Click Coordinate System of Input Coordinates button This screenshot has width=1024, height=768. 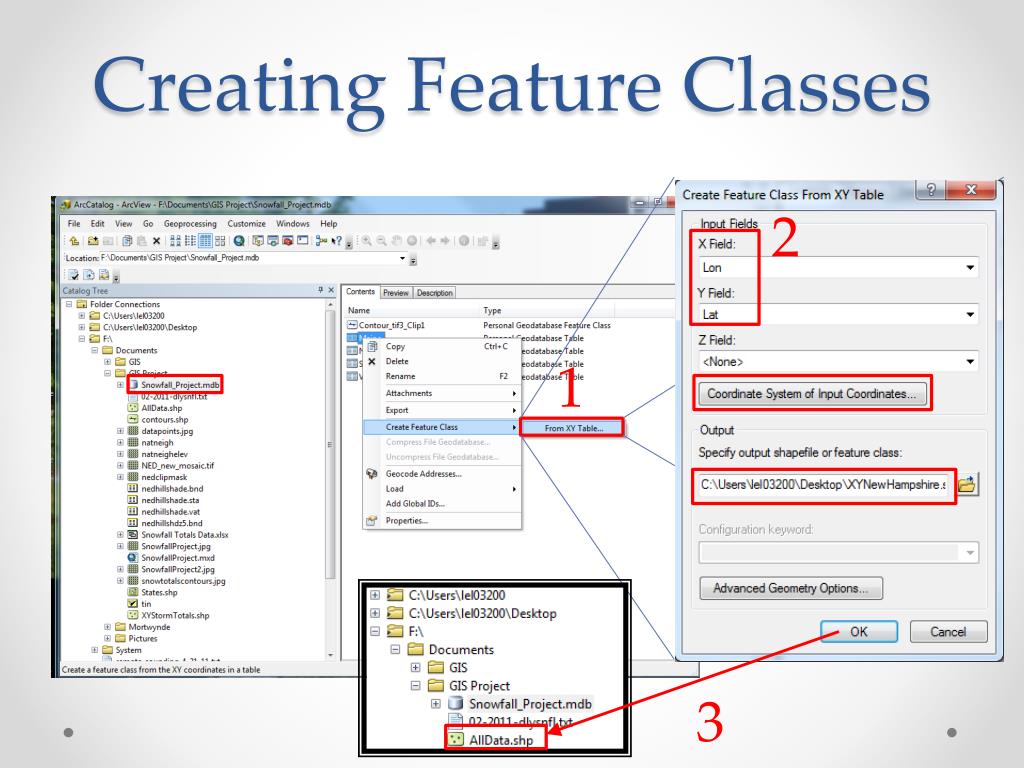[812, 394]
